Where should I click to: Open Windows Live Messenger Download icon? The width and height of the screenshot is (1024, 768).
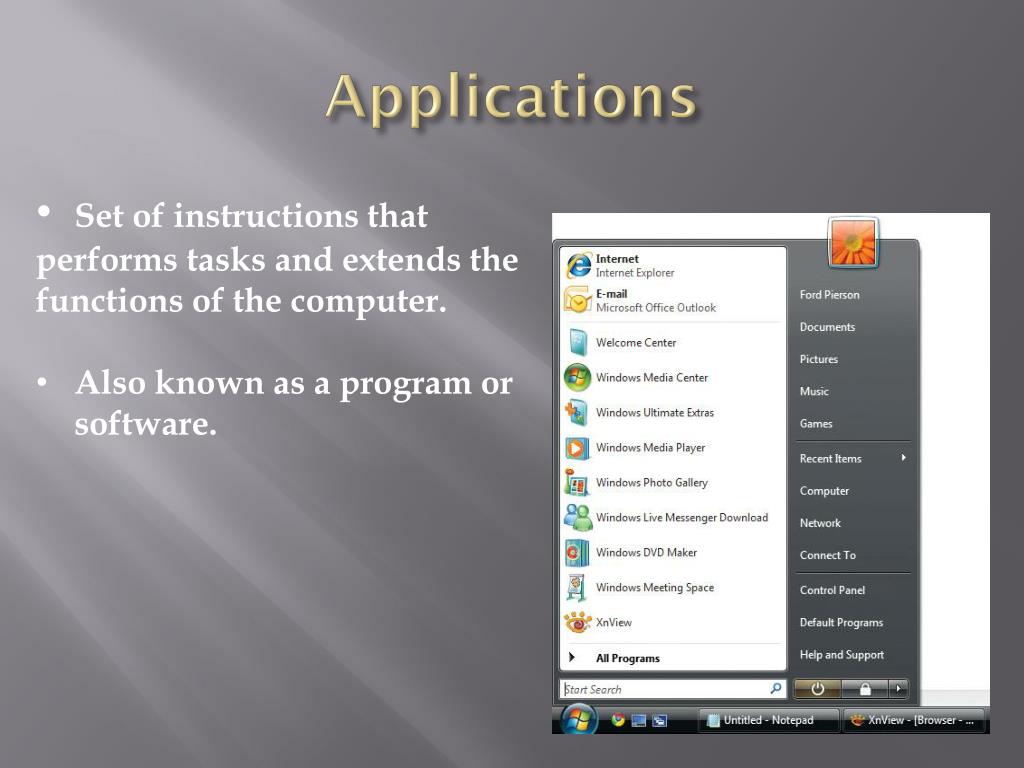pos(578,517)
